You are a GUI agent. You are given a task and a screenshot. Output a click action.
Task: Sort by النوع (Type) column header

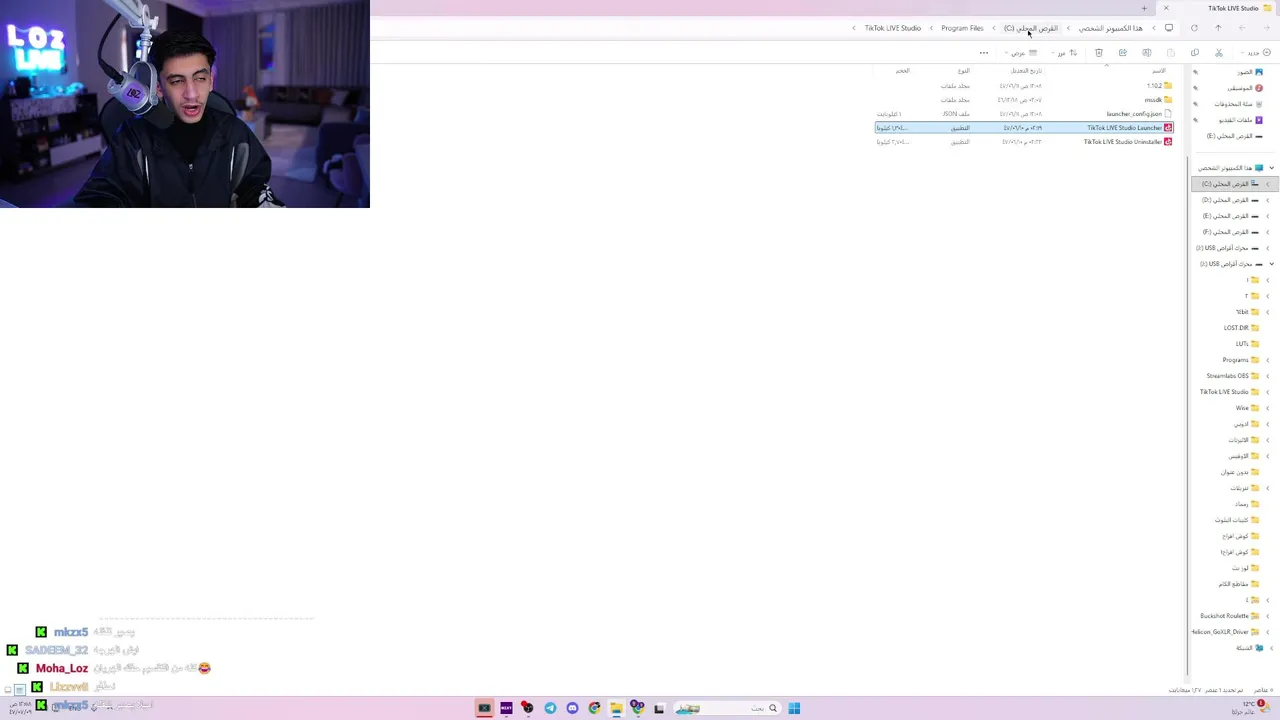coord(963,71)
